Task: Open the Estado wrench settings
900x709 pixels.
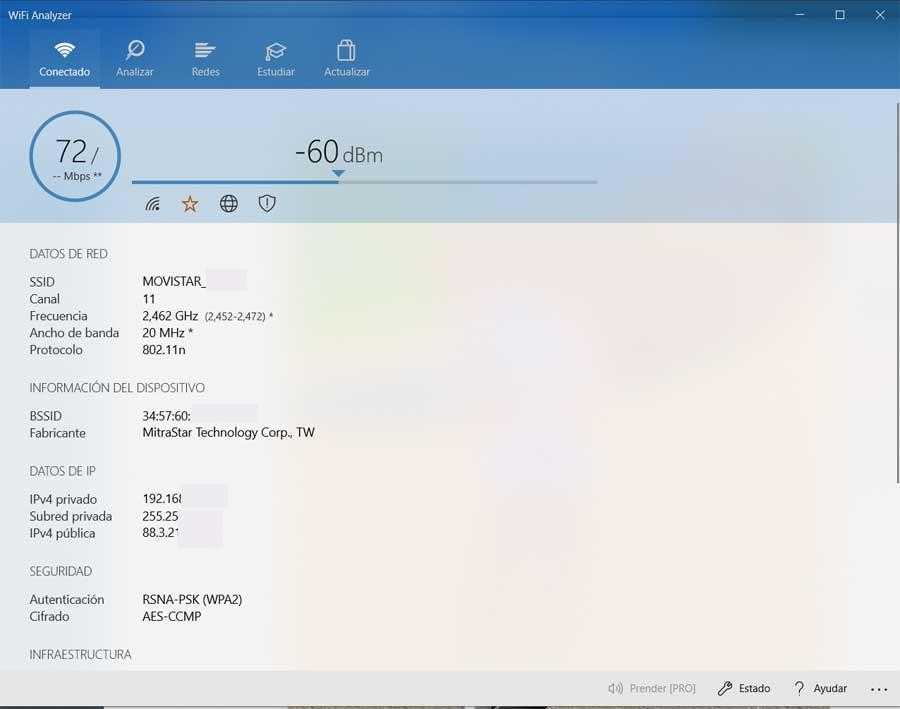Action: (x=744, y=688)
